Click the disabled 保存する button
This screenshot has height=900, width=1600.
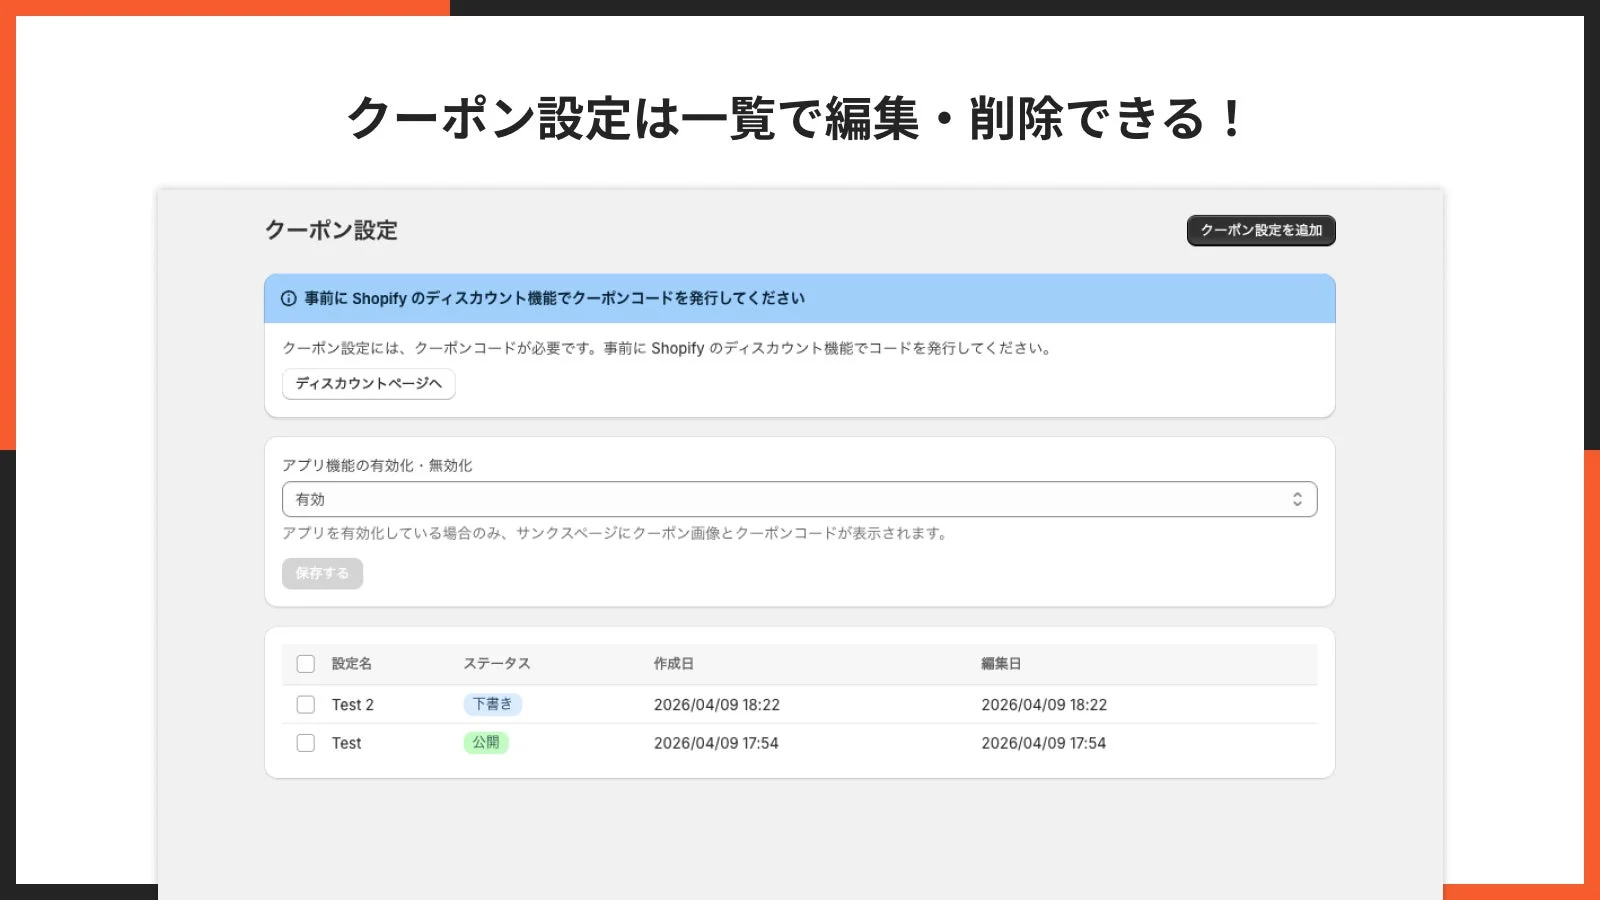pos(322,573)
